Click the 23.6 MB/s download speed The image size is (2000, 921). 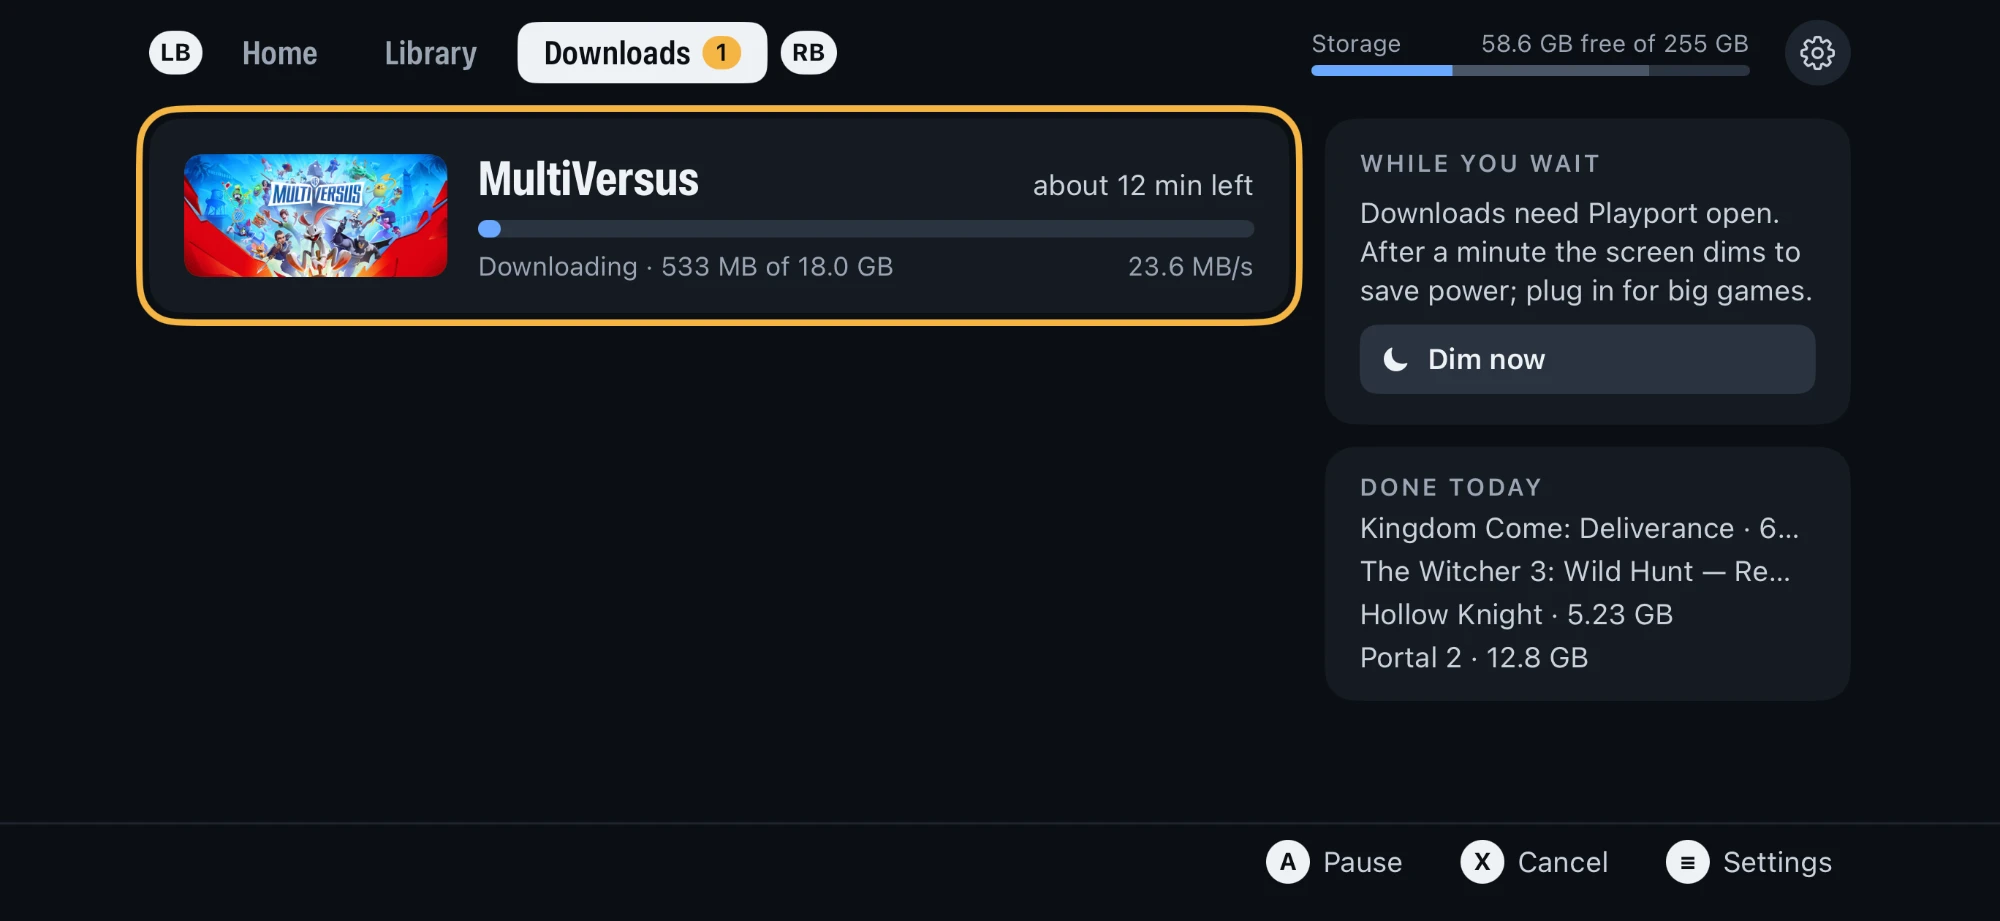click(x=1191, y=267)
